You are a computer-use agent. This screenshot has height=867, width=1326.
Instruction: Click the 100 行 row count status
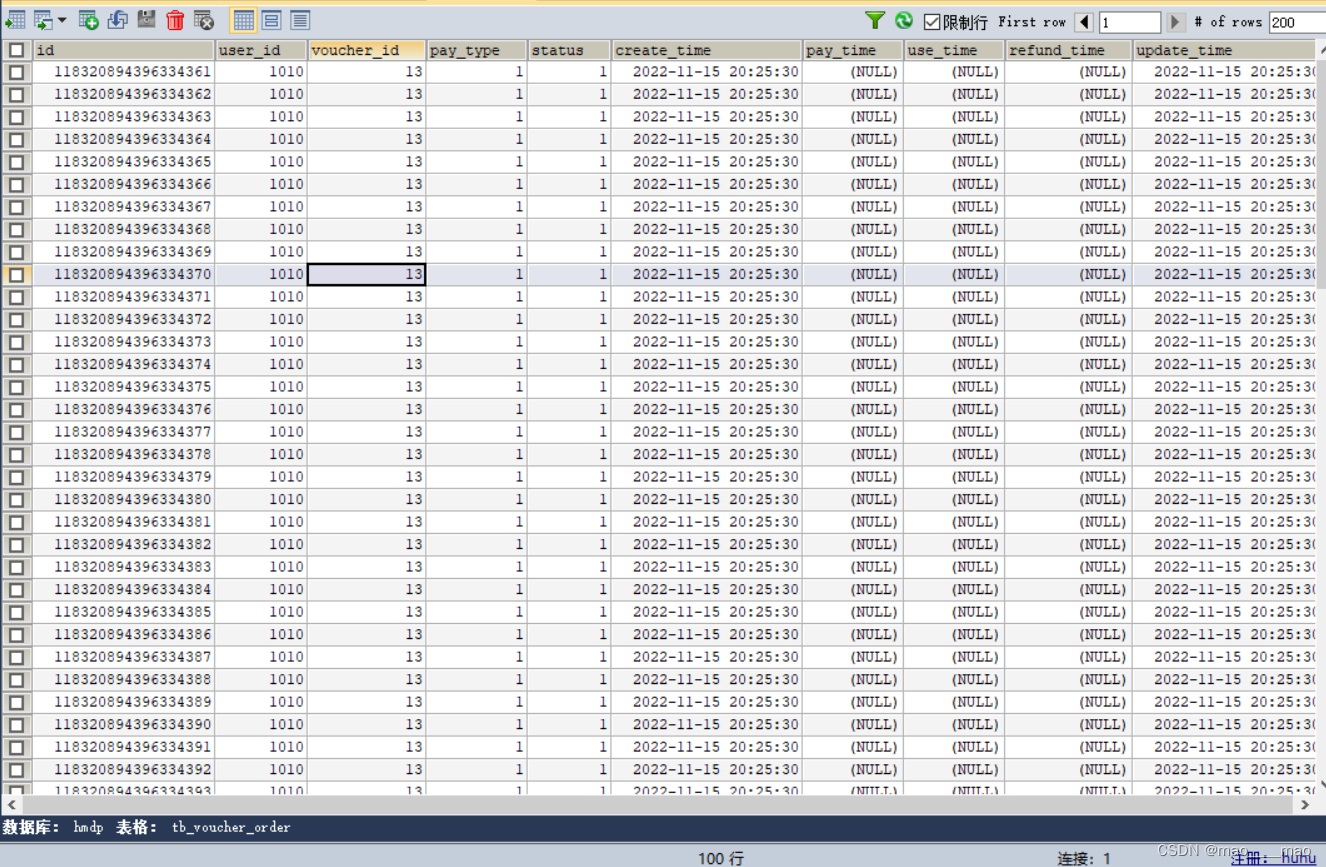click(721, 858)
